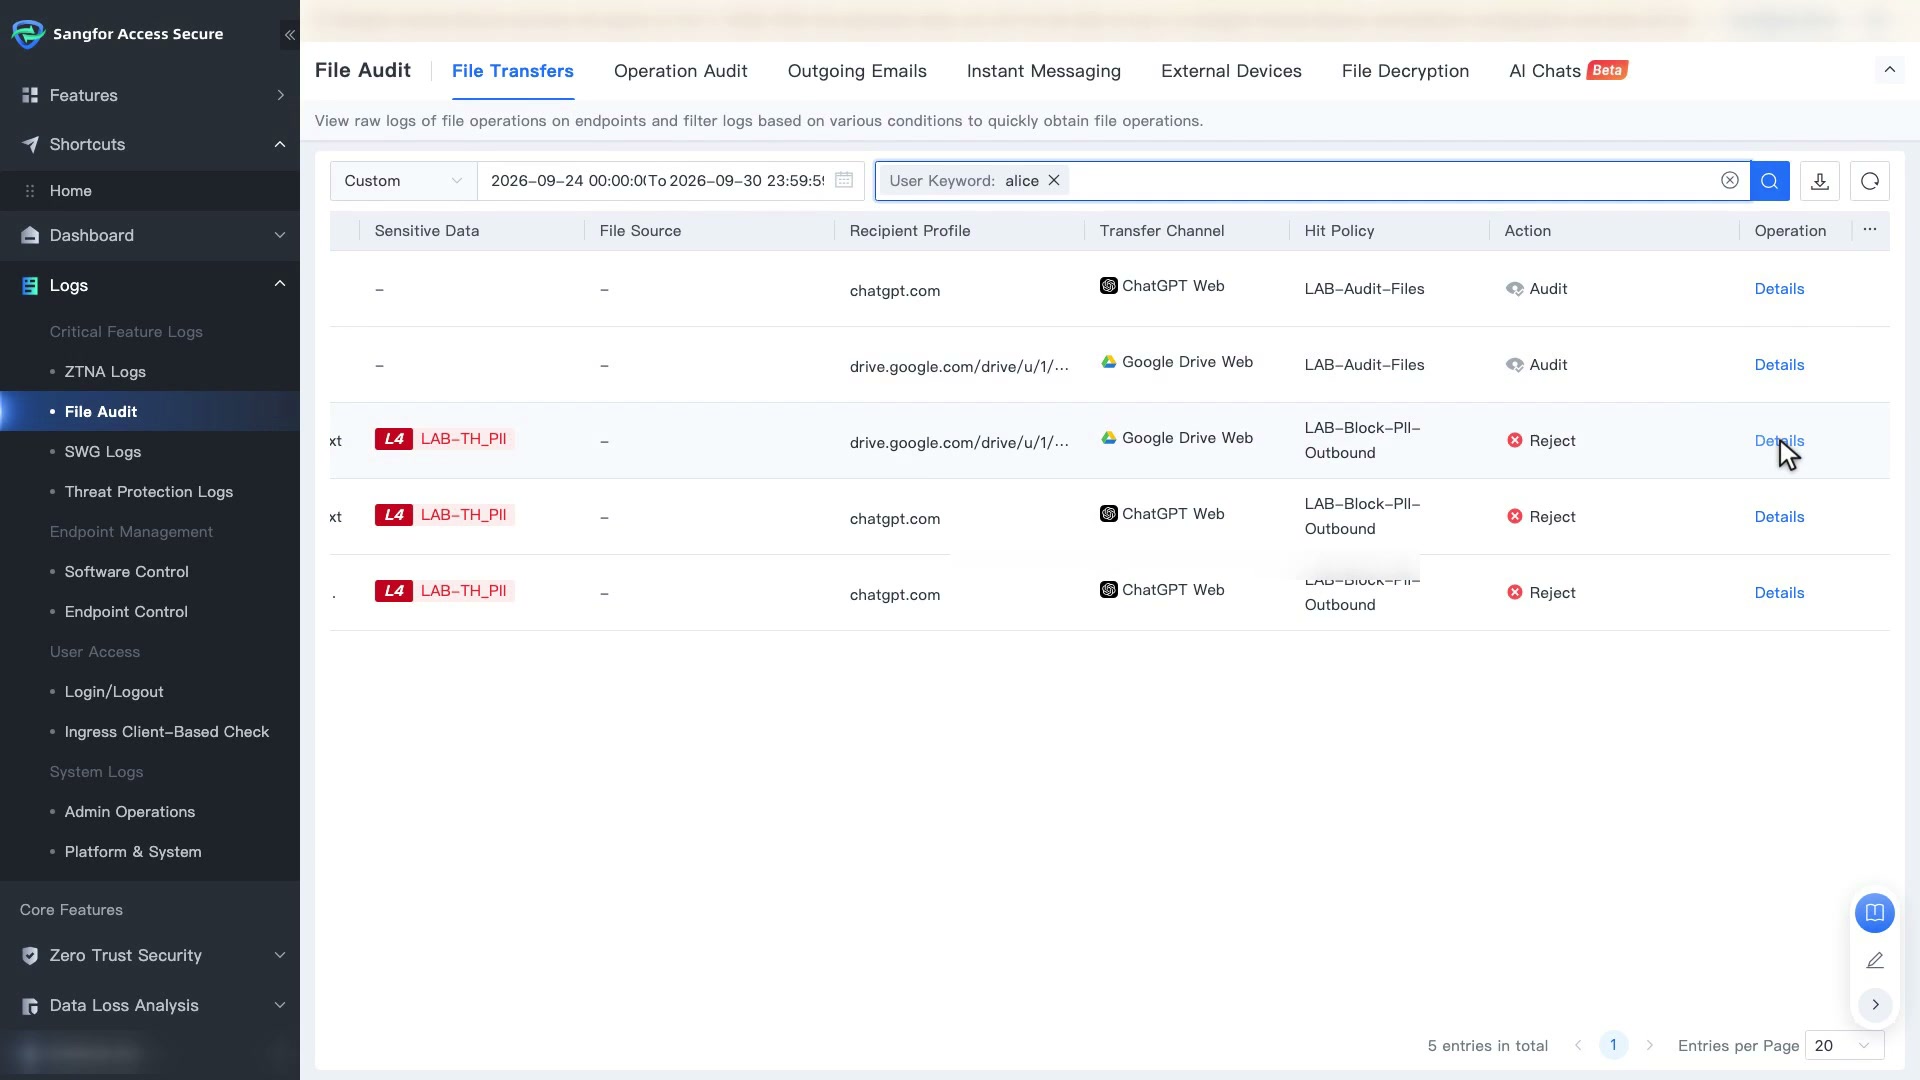This screenshot has width=1920, height=1080.
Task: Click the Dashboard icon in sidebar
Action: pyautogui.click(x=30, y=235)
